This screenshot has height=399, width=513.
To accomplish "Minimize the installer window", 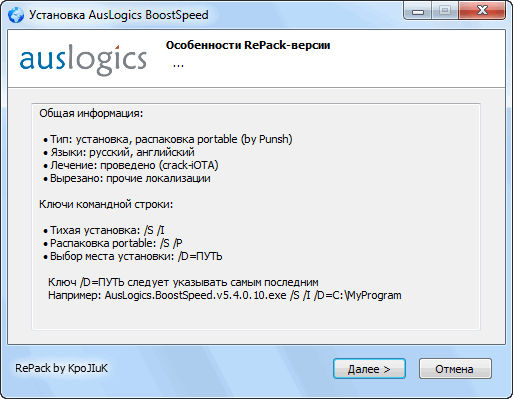I will (417, 10).
